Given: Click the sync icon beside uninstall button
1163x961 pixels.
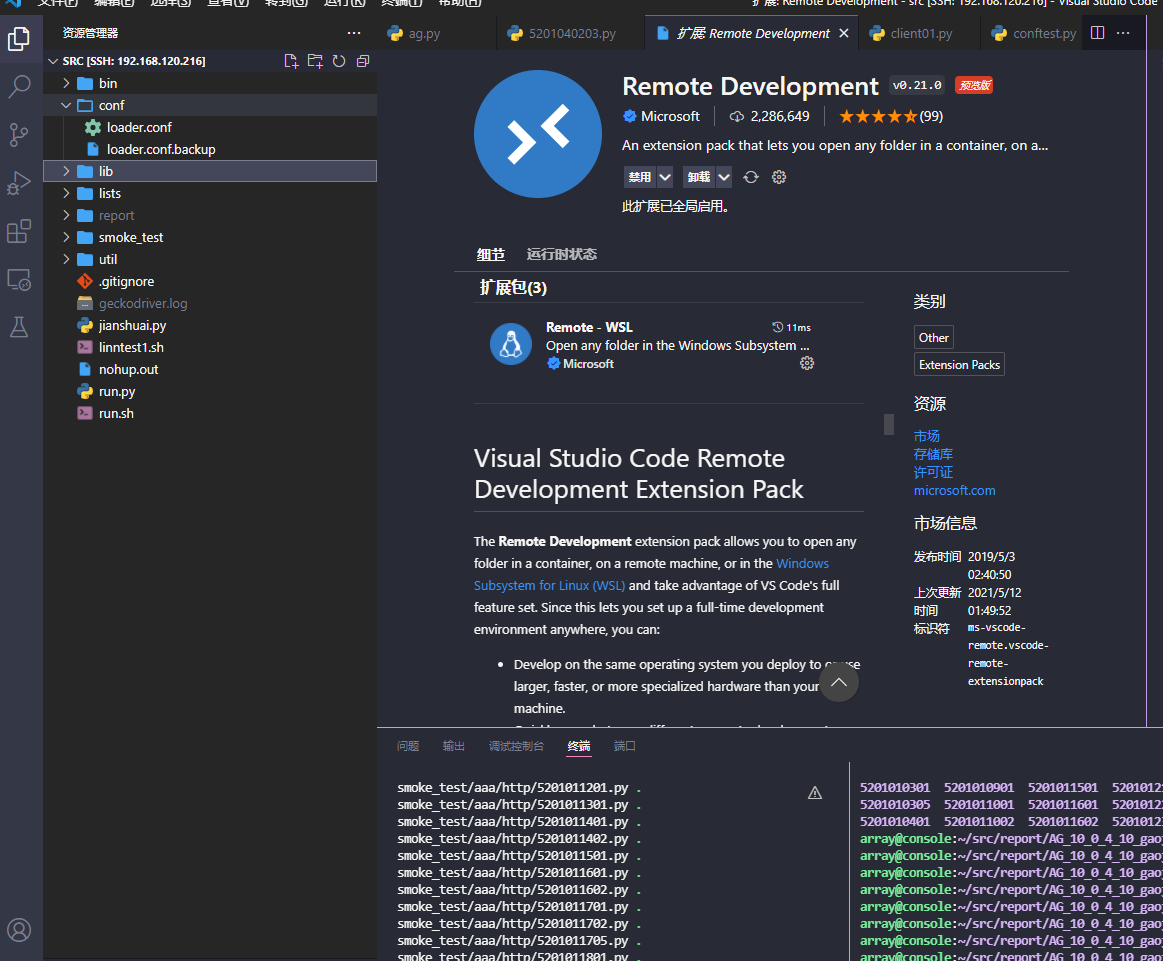Looking at the screenshot, I should click(x=751, y=177).
